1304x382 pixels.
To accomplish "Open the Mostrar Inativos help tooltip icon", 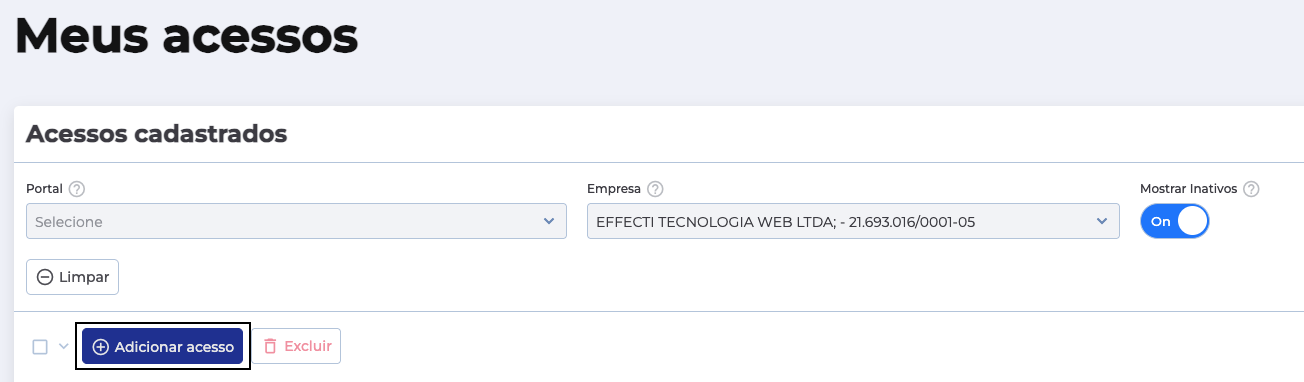I will coord(1251,189).
